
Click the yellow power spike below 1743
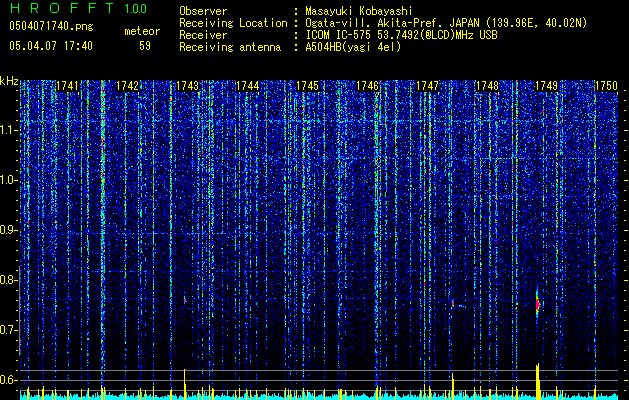tap(185, 384)
